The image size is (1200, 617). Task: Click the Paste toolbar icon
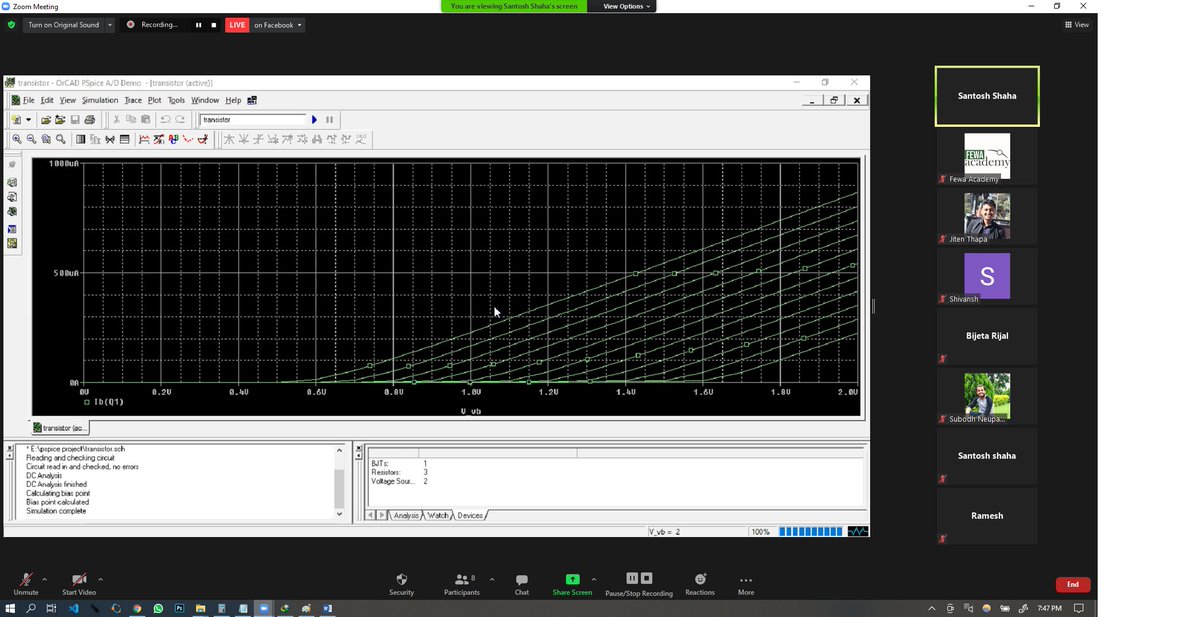(146, 119)
